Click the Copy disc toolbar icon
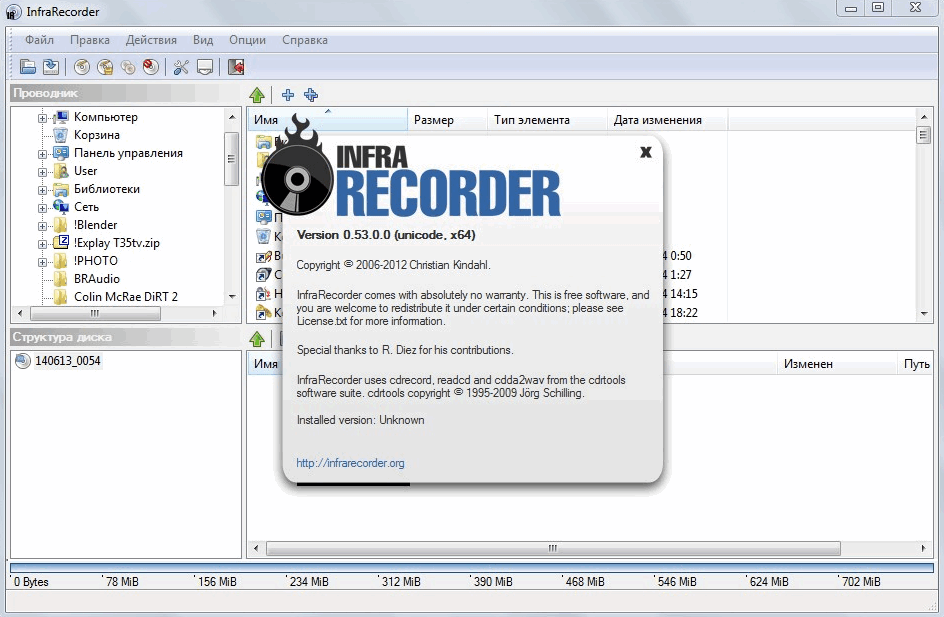Image resolution: width=944 pixels, height=617 pixels. 128,67
